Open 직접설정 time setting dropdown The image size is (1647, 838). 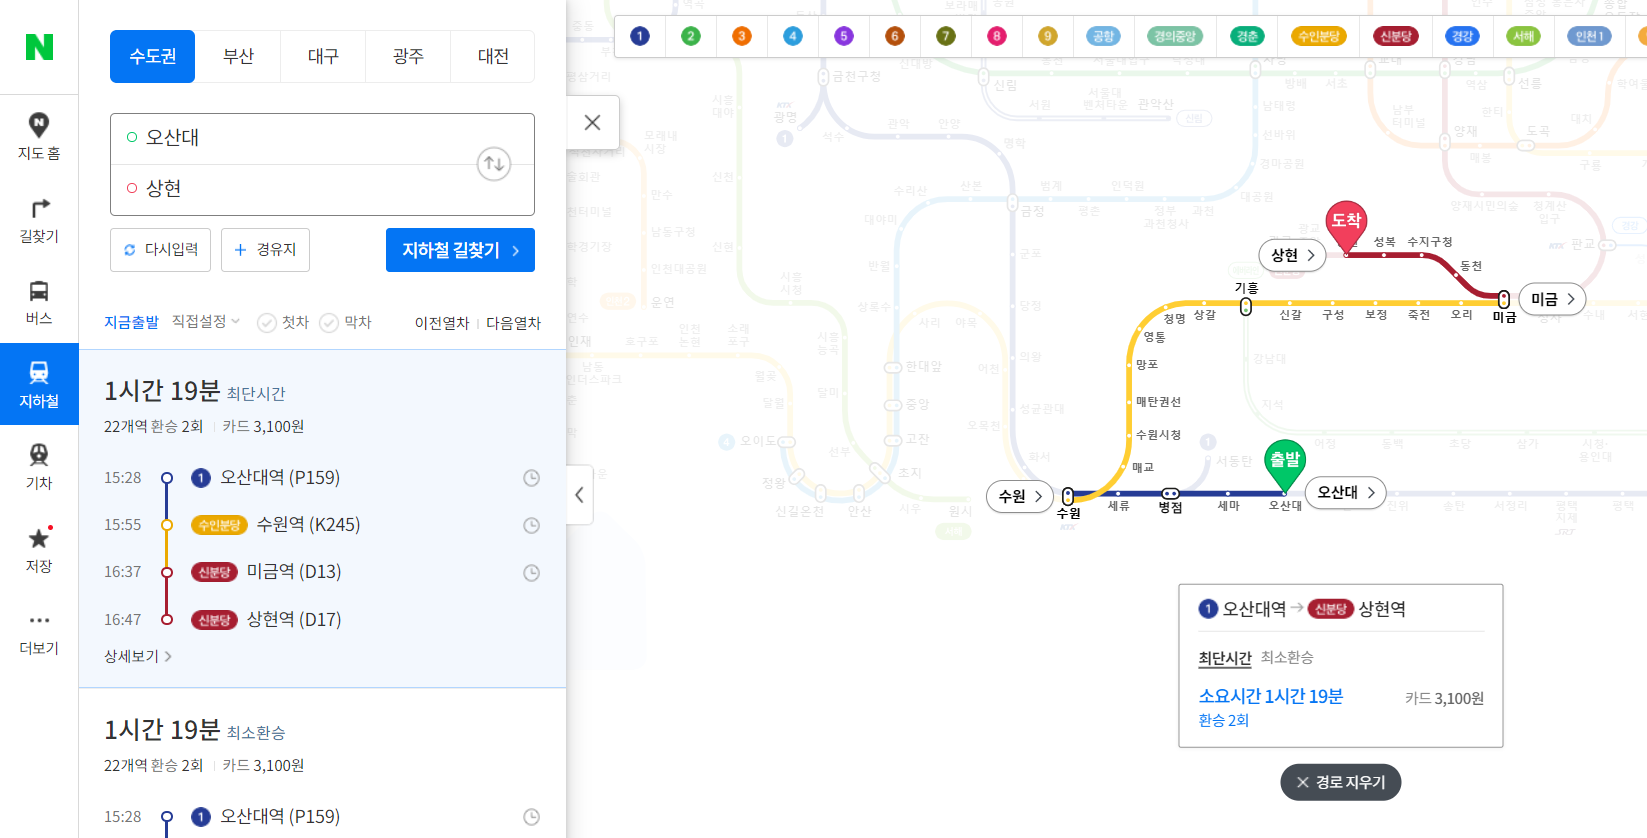206,322
